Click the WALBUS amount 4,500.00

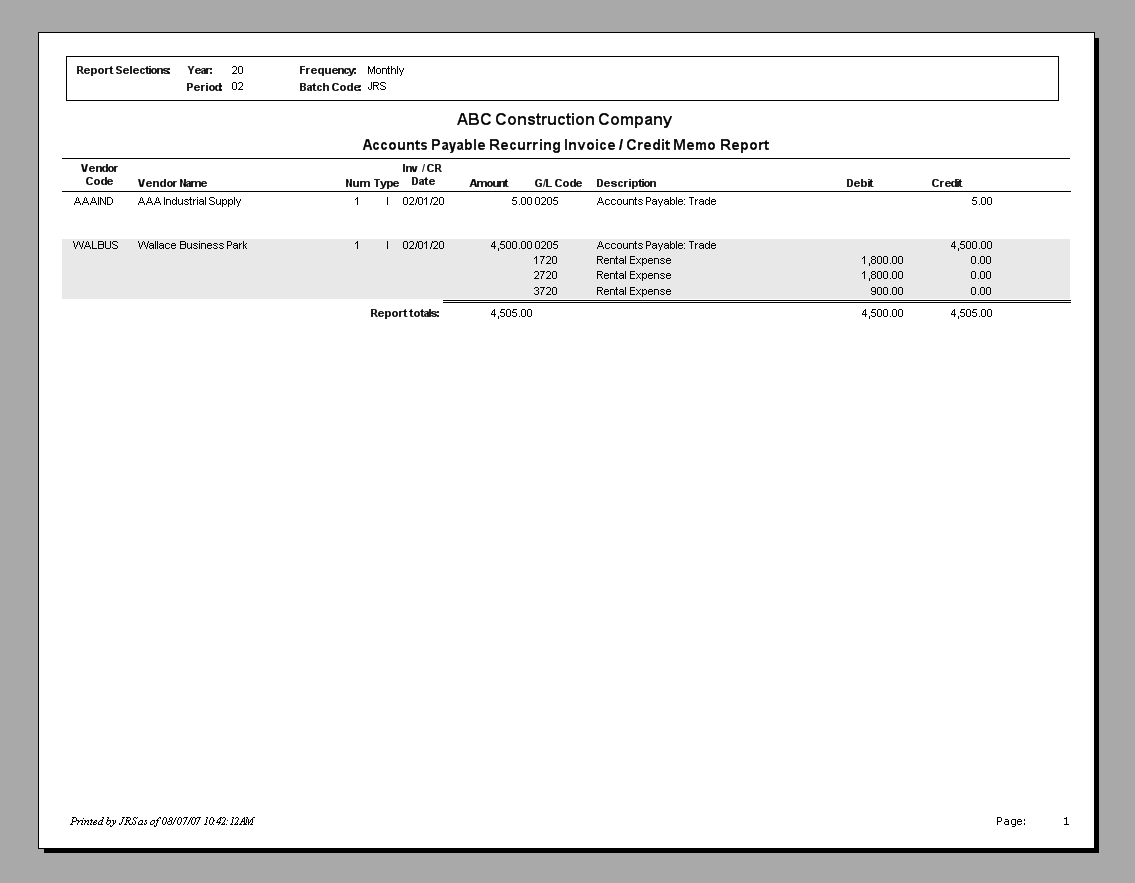(511, 245)
